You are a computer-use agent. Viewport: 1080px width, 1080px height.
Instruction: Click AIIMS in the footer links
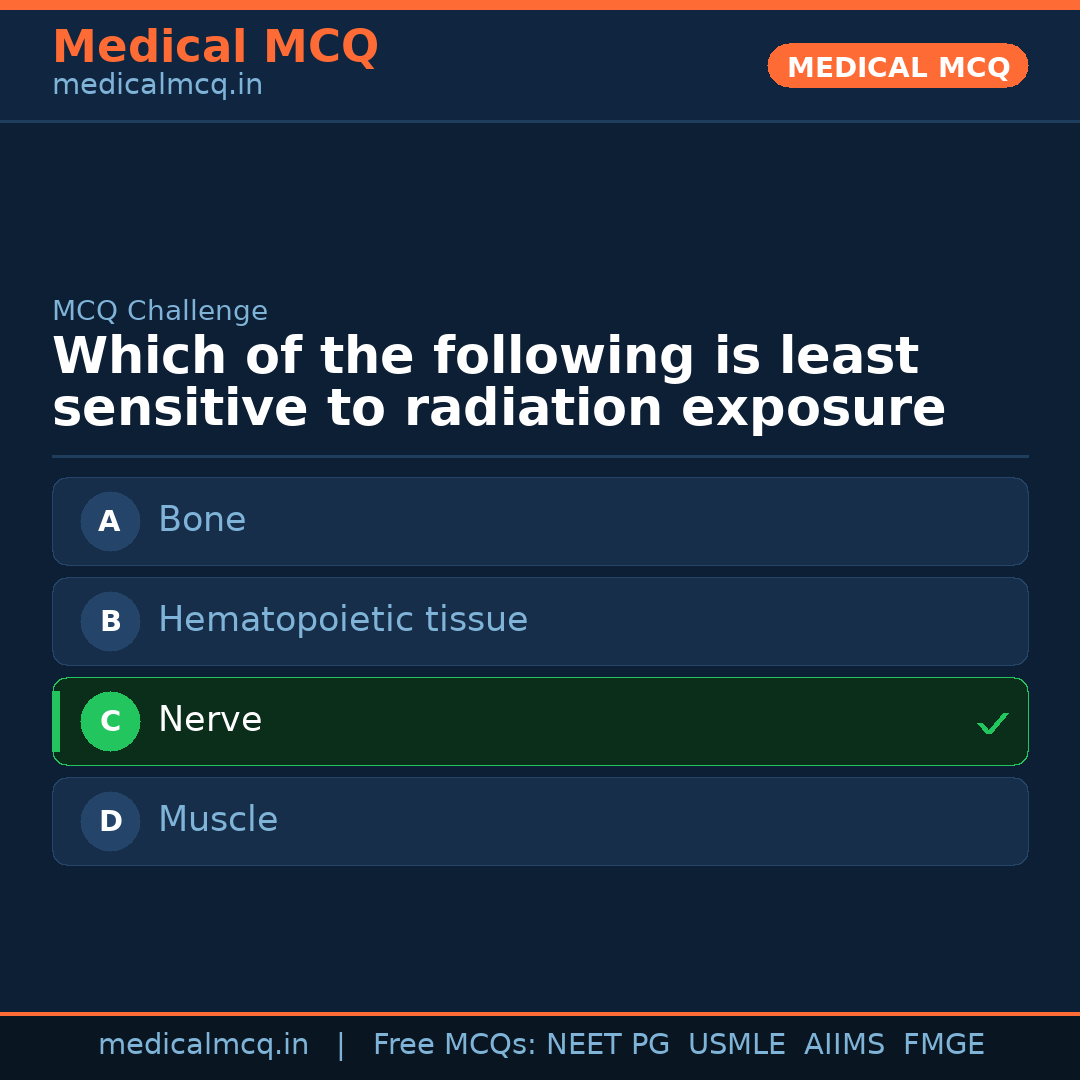[x=845, y=1044]
